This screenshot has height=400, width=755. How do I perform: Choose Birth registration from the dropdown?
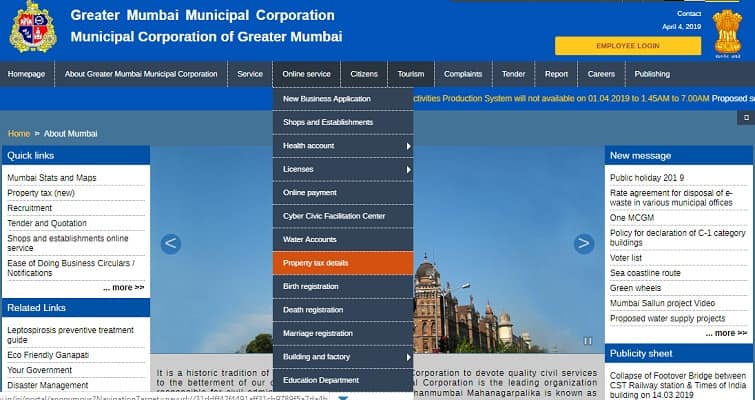click(x=311, y=287)
